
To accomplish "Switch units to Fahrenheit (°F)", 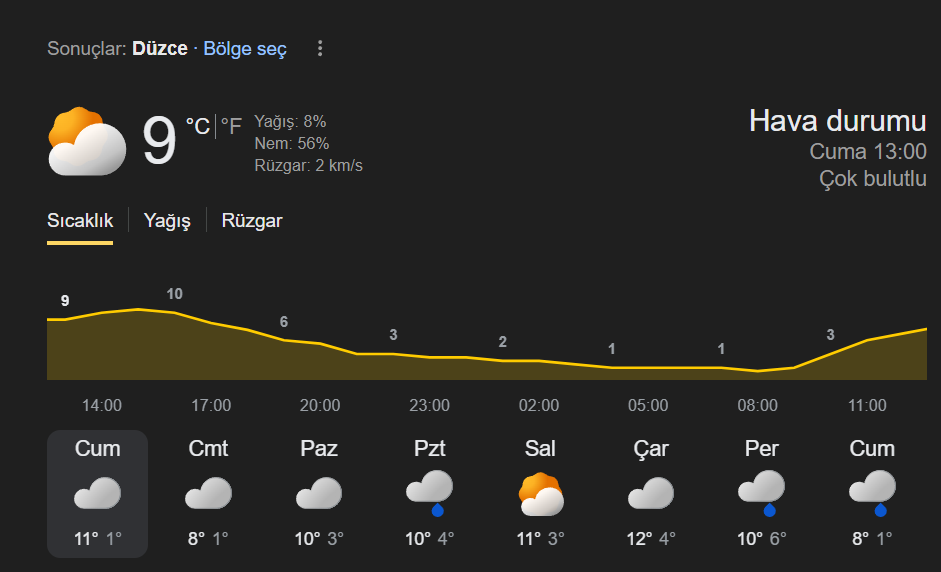I will point(231,126).
